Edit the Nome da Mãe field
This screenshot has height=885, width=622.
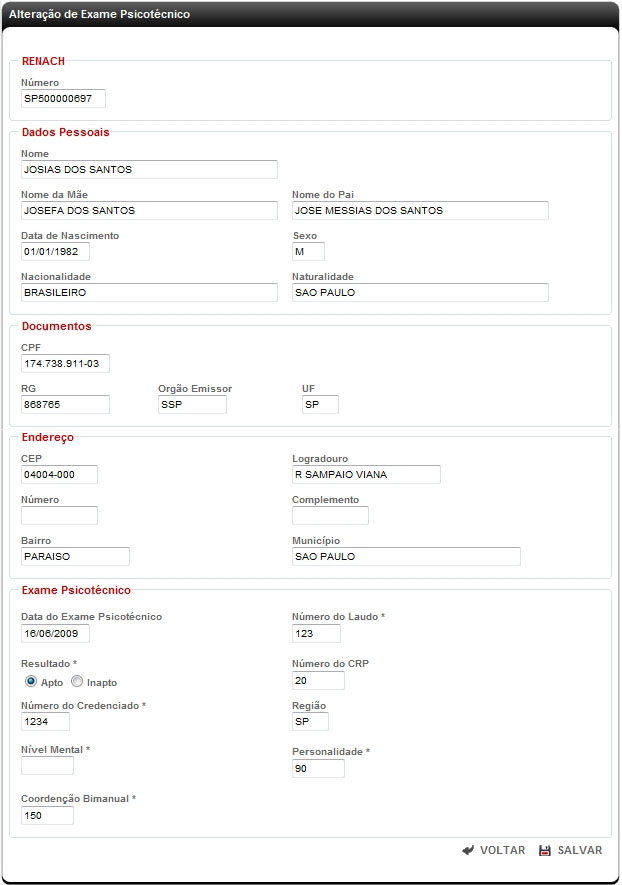point(149,210)
